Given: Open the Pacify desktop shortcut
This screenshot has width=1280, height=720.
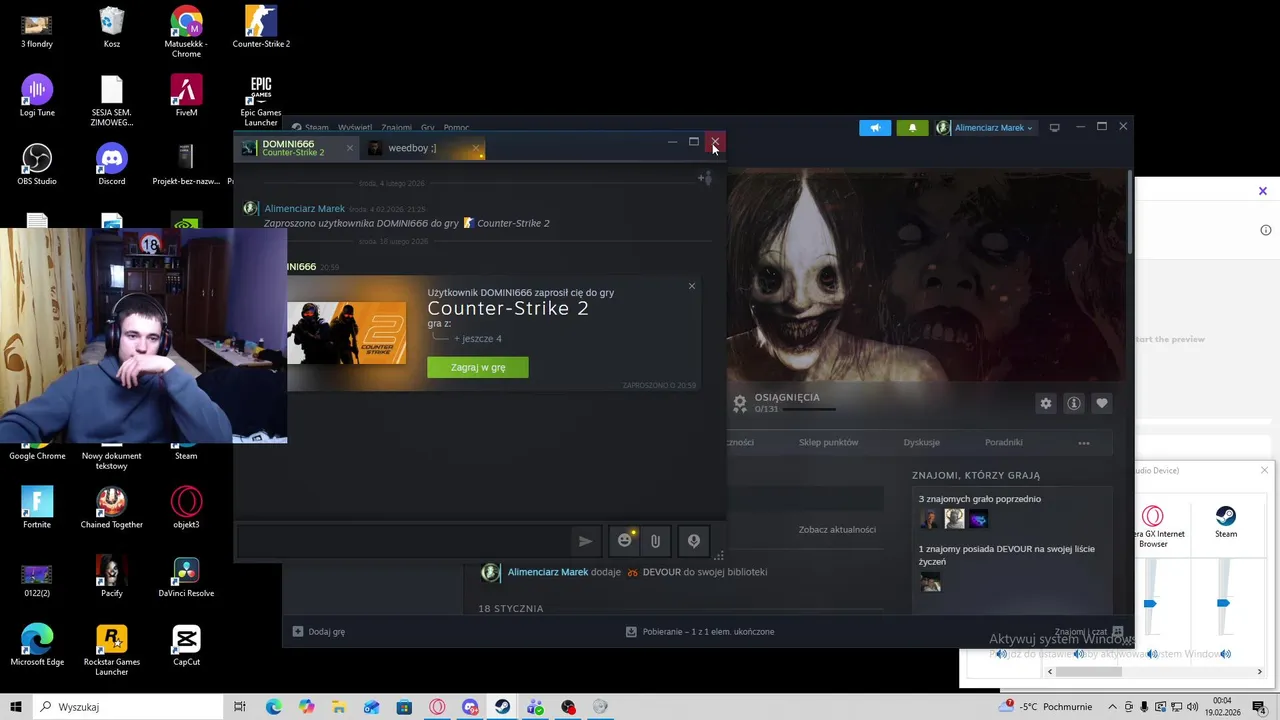Looking at the screenshot, I should (112, 577).
